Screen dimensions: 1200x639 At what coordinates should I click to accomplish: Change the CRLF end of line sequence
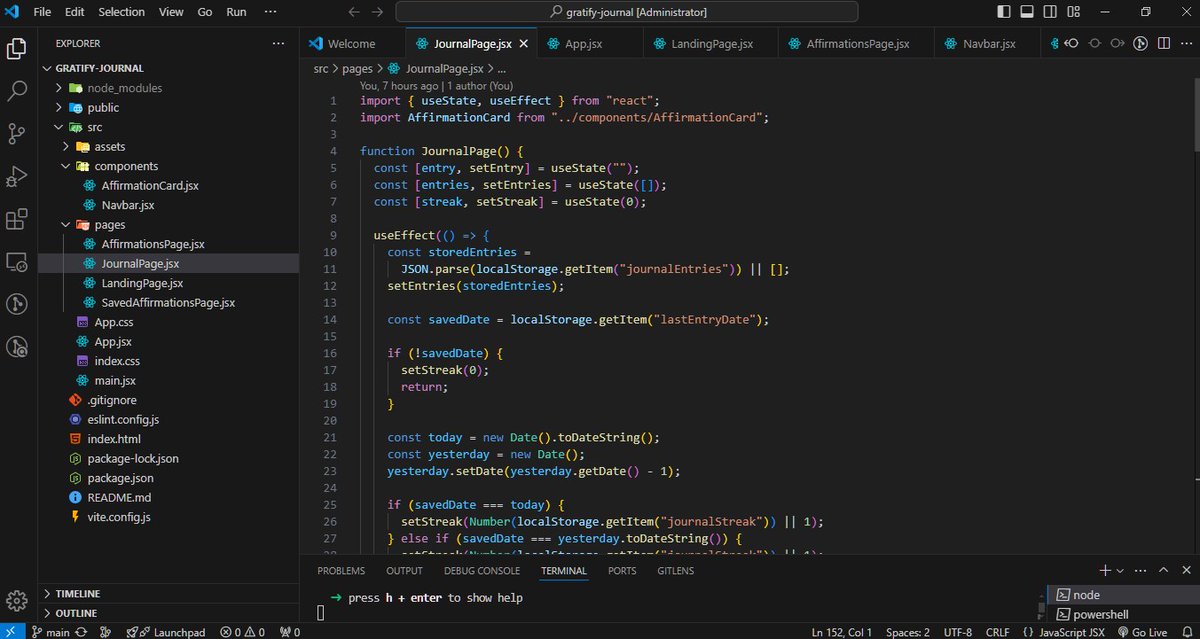tap(998, 632)
